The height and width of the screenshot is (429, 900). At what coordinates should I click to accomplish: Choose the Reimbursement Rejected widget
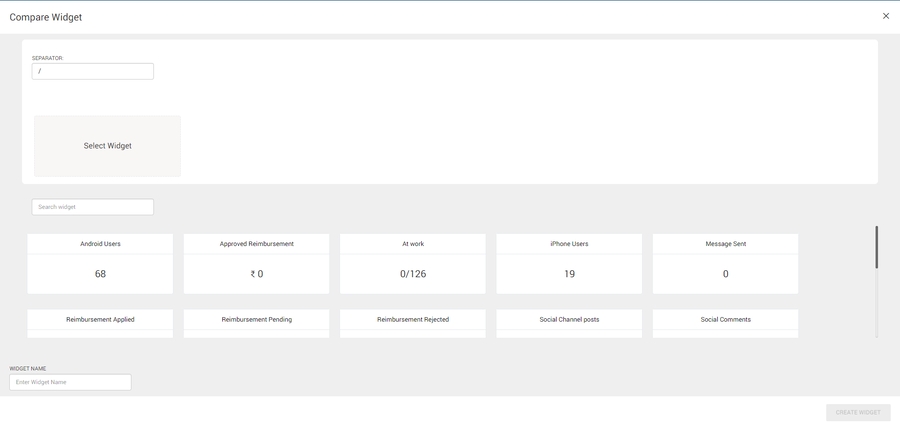click(412, 322)
